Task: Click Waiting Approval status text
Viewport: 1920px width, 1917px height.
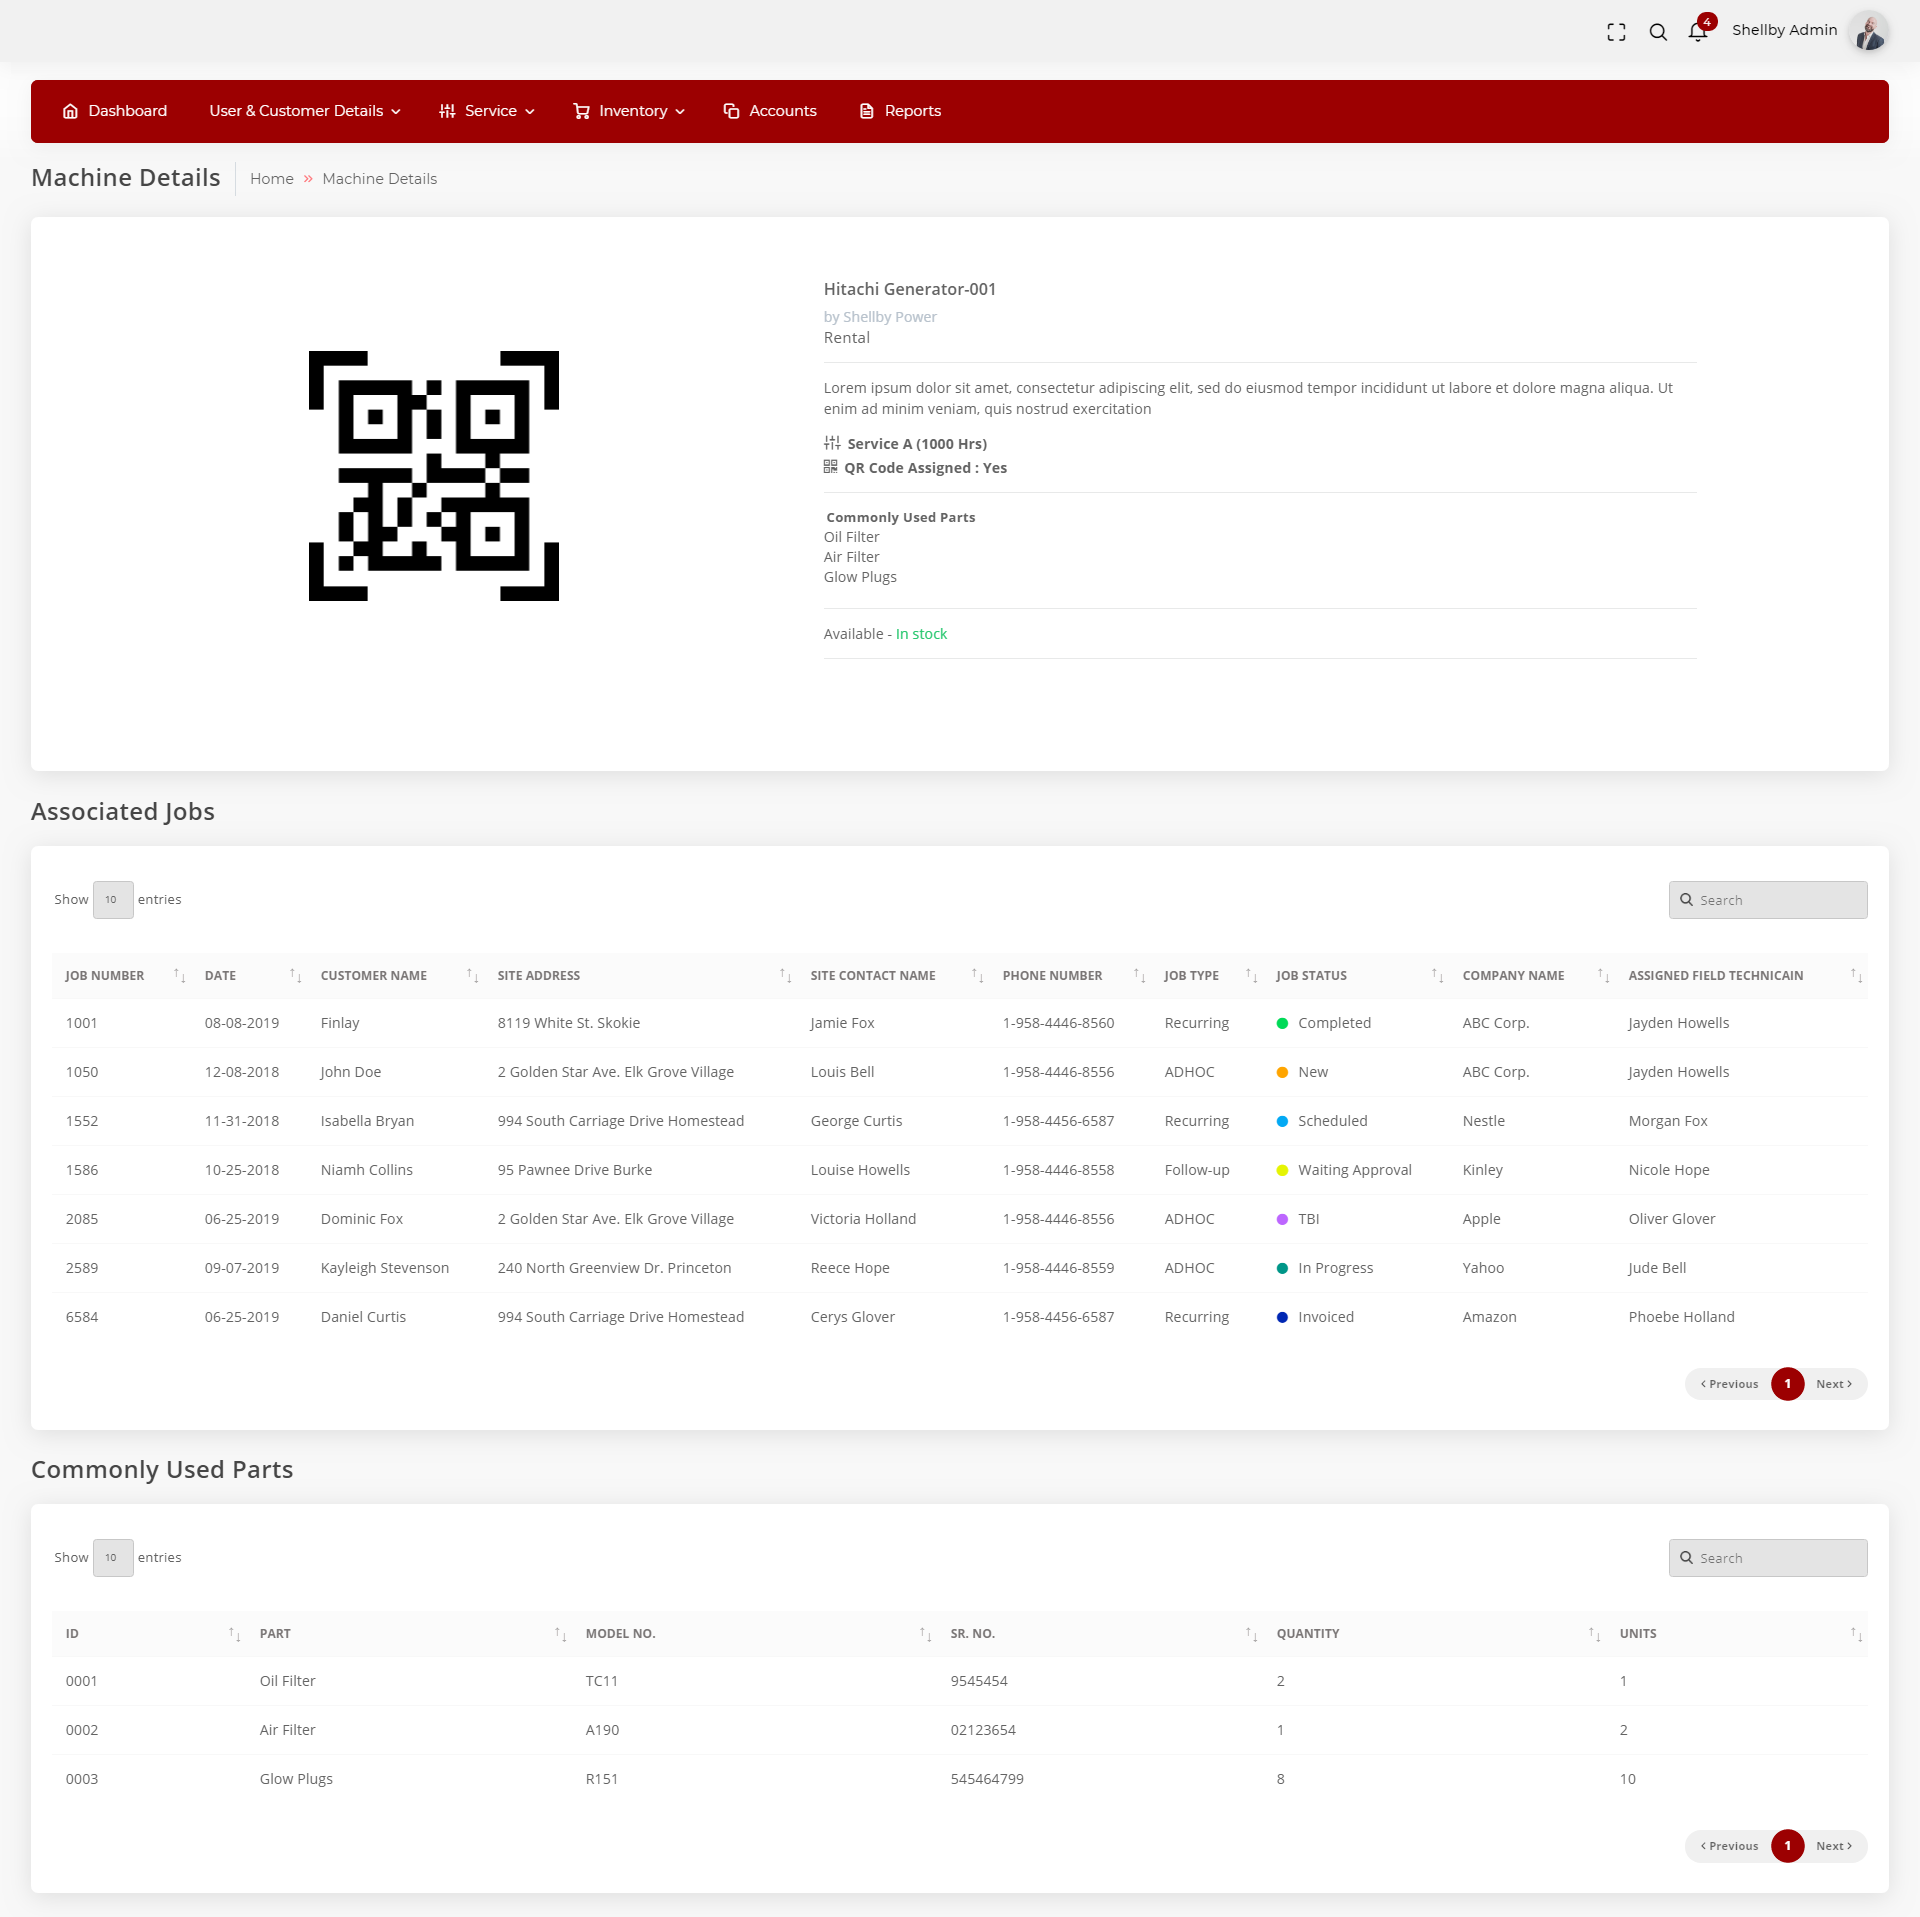Action: point(1355,1170)
